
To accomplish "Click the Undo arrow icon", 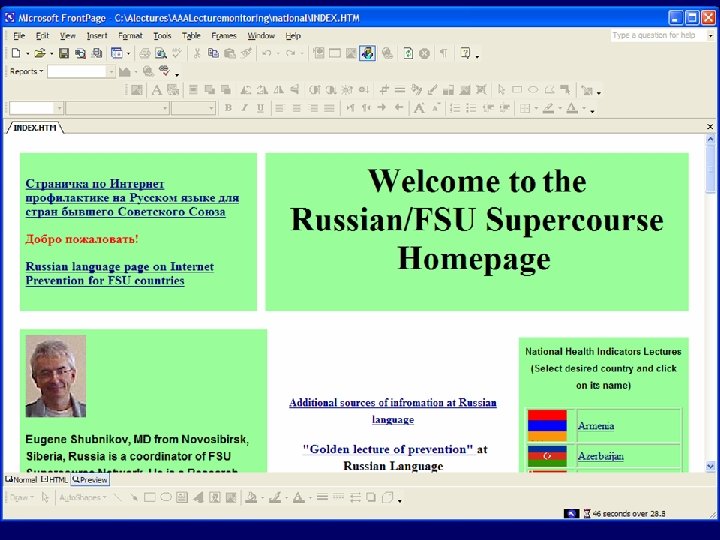I will click(x=266, y=53).
